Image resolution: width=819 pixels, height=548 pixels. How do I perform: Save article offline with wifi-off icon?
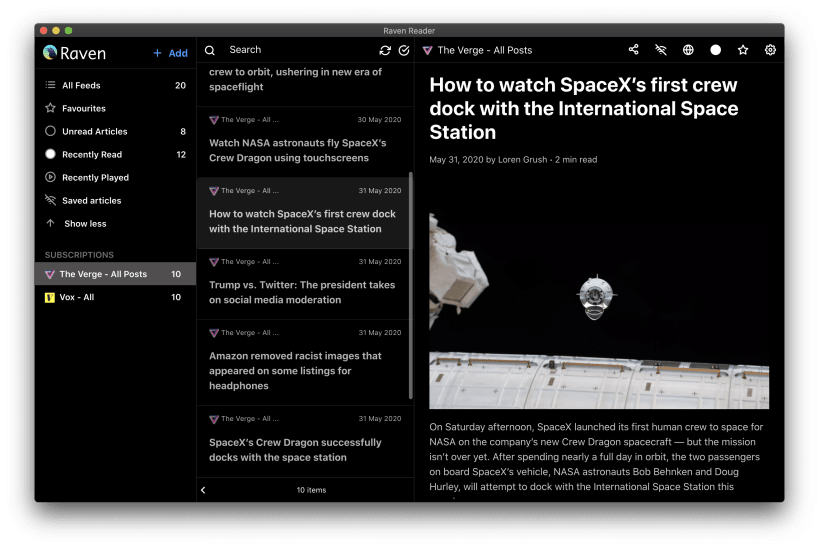[661, 50]
